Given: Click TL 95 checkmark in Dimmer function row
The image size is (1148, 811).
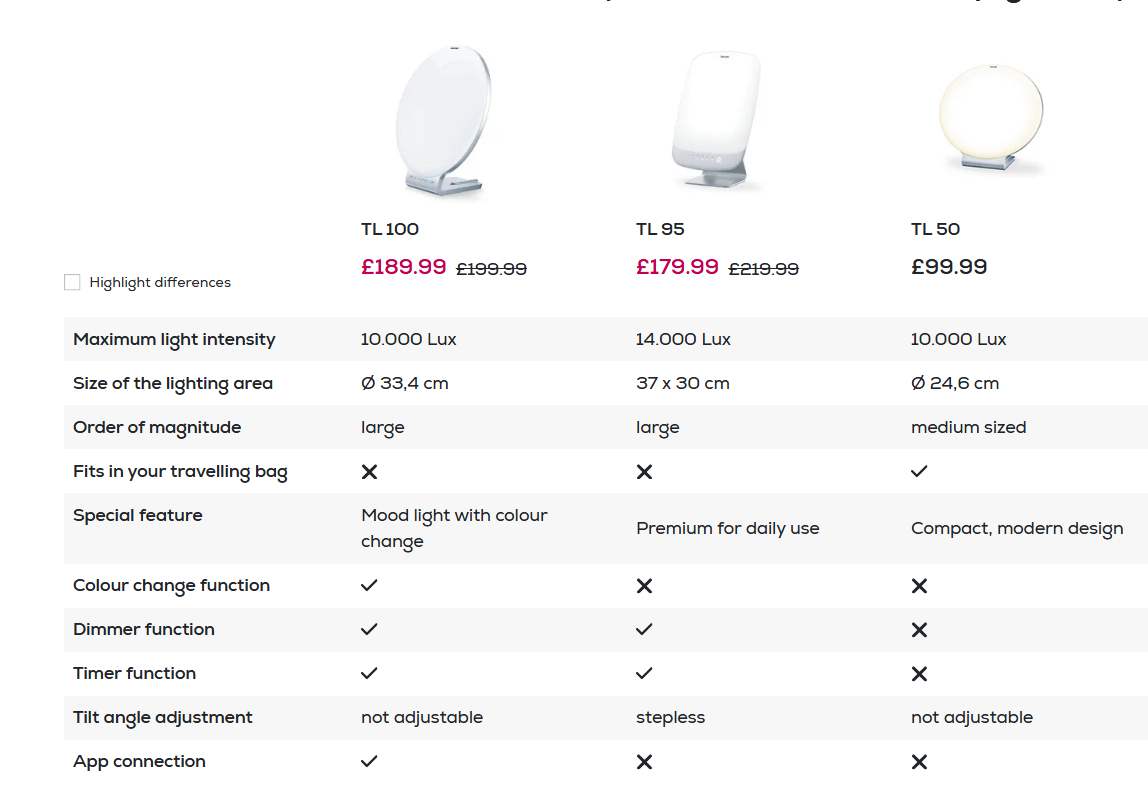Looking at the screenshot, I should [x=644, y=629].
